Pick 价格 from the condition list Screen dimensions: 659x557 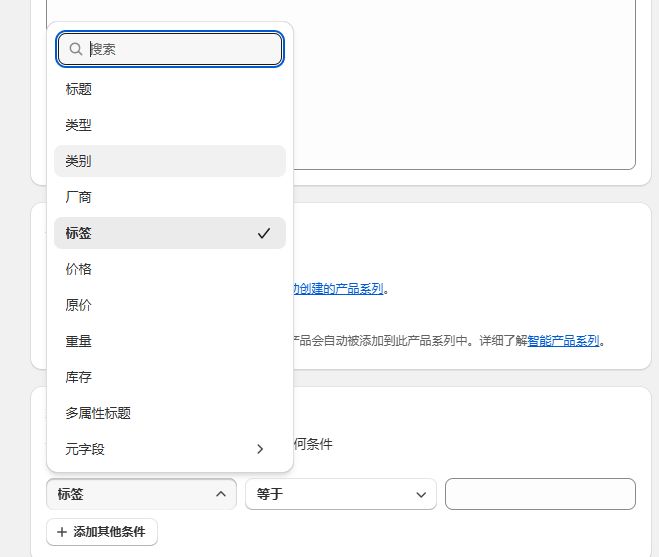coord(170,269)
